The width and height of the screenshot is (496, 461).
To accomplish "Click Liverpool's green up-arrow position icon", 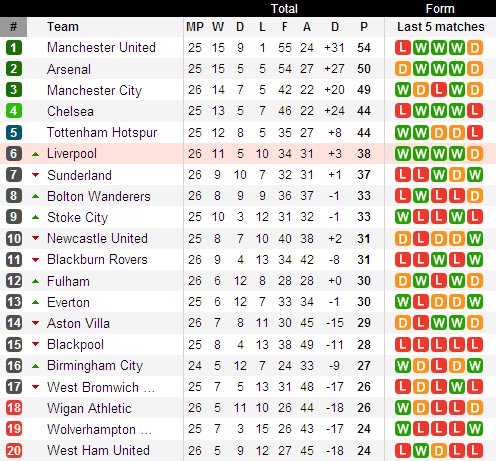I will (x=35, y=154).
